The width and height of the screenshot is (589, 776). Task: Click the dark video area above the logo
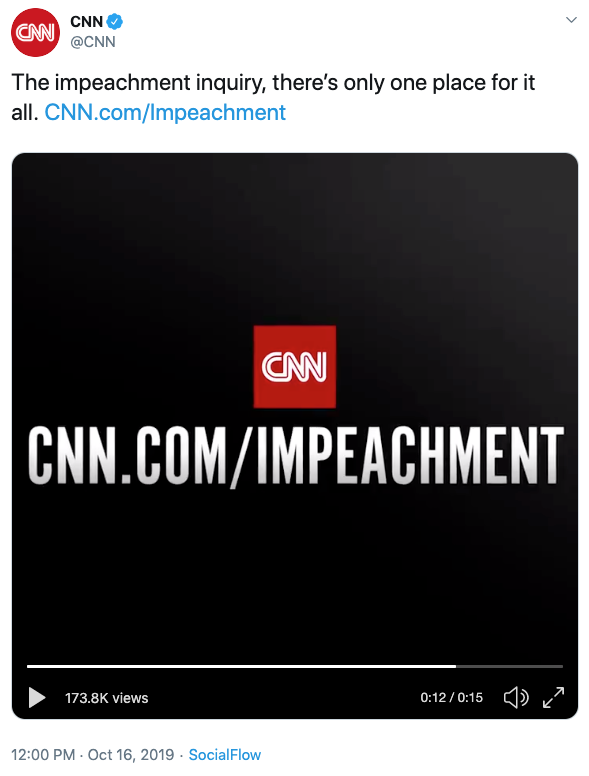click(x=294, y=238)
